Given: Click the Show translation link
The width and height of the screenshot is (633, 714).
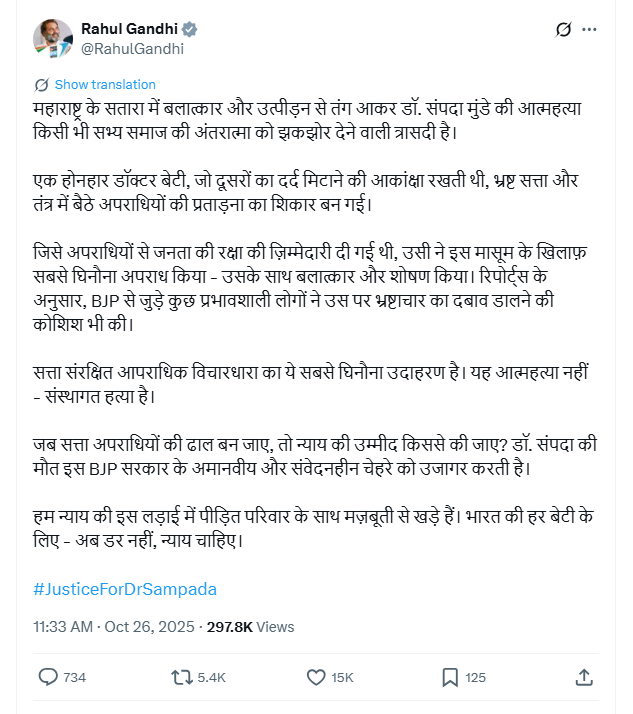Looking at the screenshot, I should pyautogui.click(x=105, y=85).
